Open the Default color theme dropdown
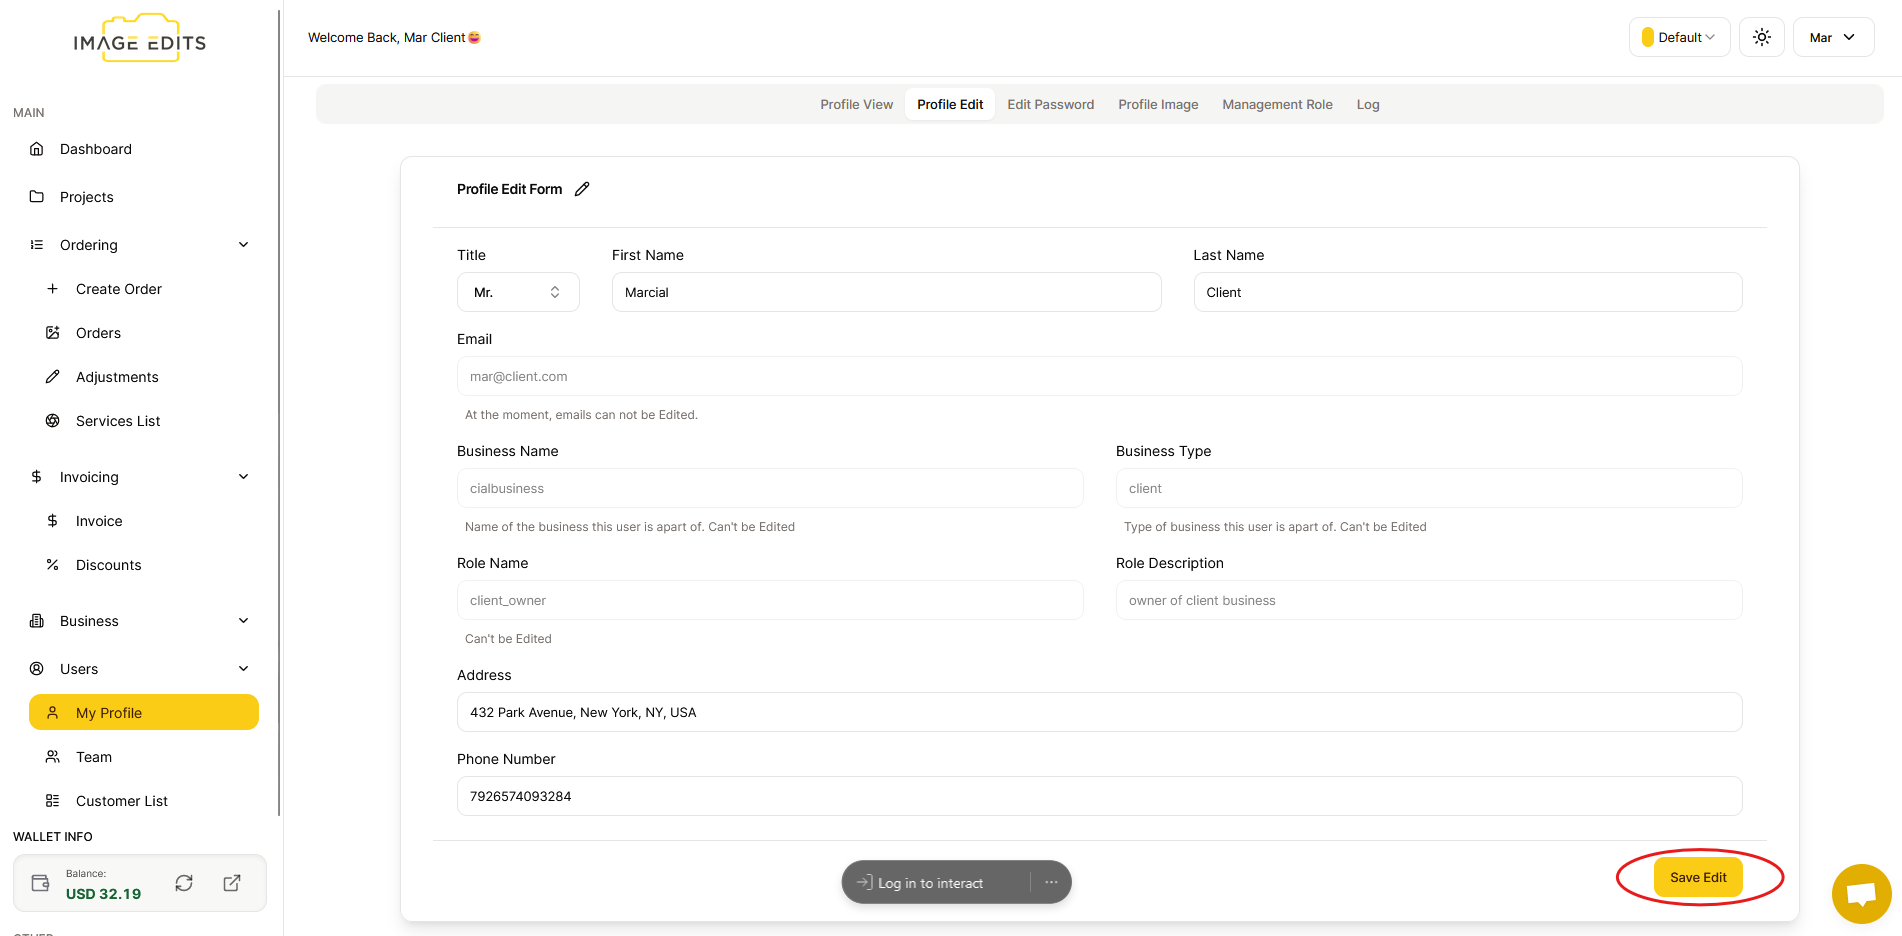 (x=1679, y=37)
